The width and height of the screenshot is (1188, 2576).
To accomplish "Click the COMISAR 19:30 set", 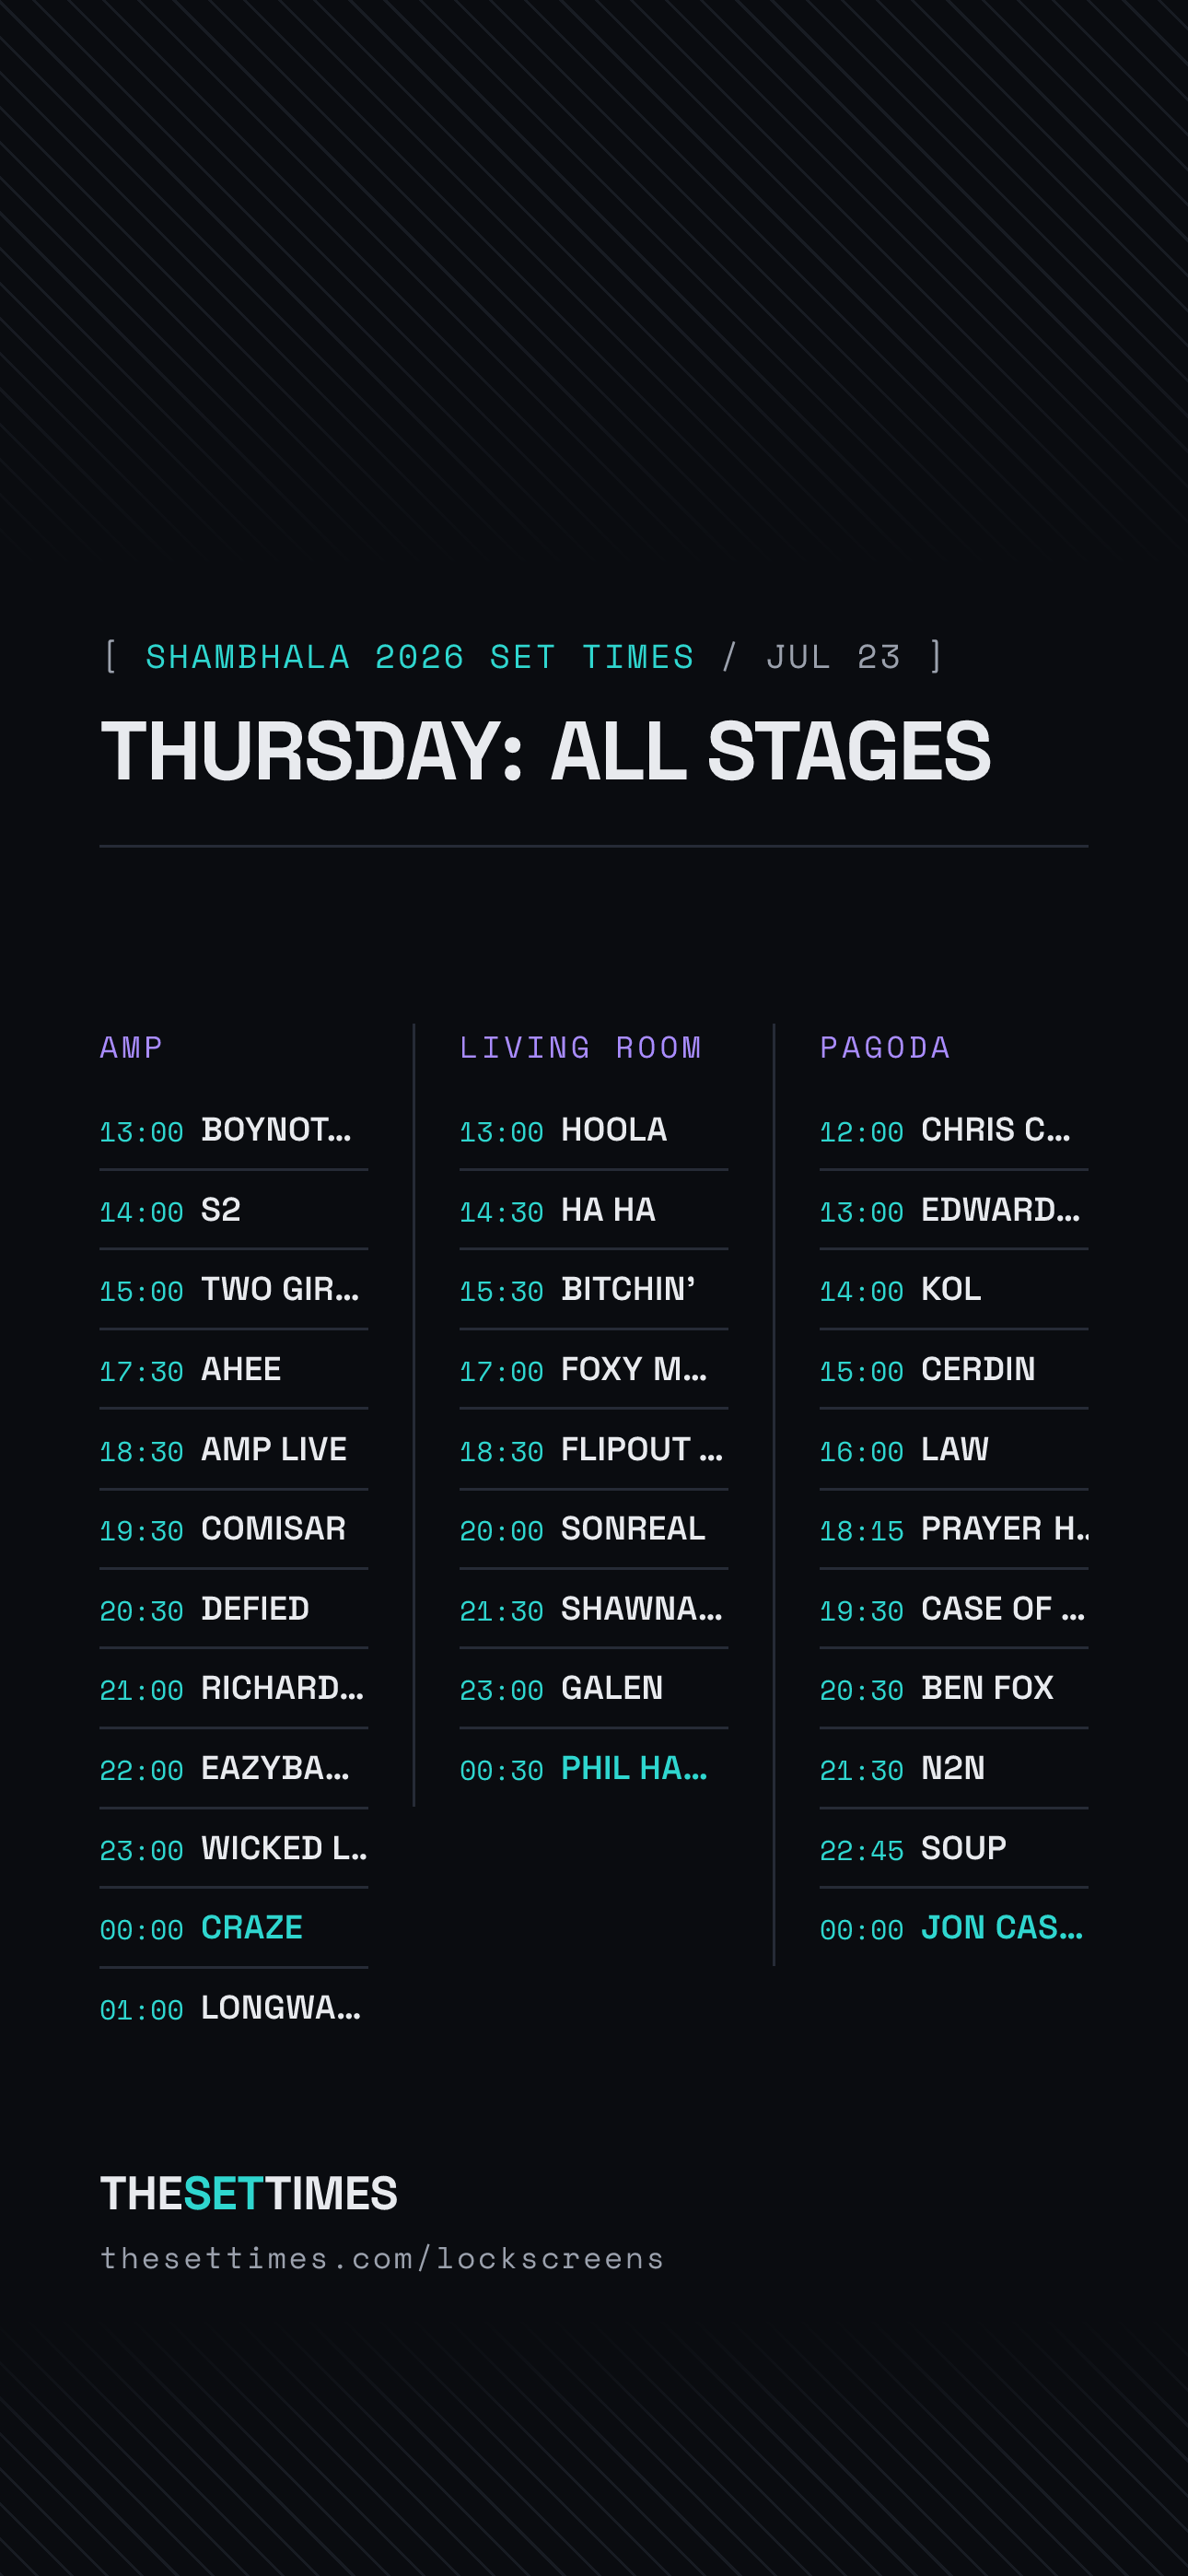I will pyautogui.click(x=234, y=1529).
